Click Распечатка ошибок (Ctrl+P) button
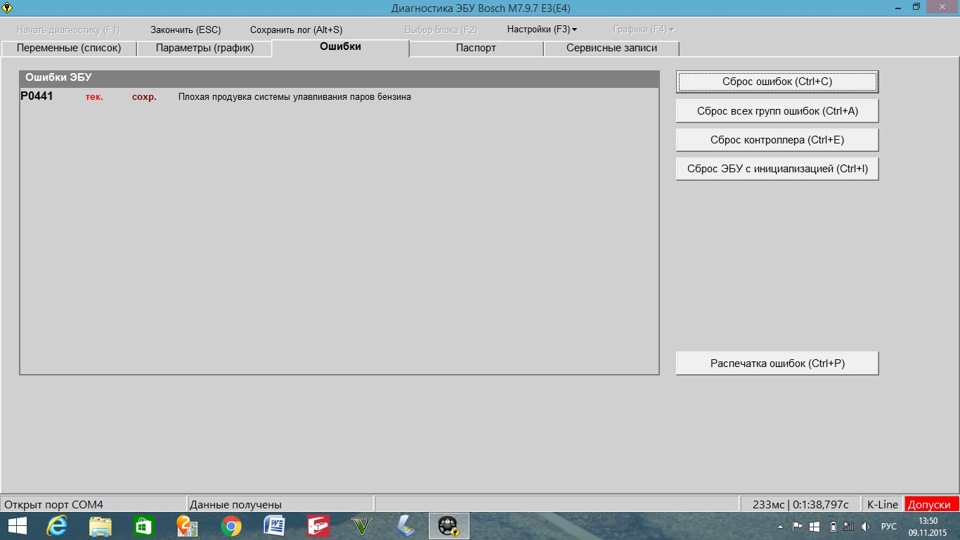Image resolution: width=960 pixels, height=540 pixels. point(777,363)
